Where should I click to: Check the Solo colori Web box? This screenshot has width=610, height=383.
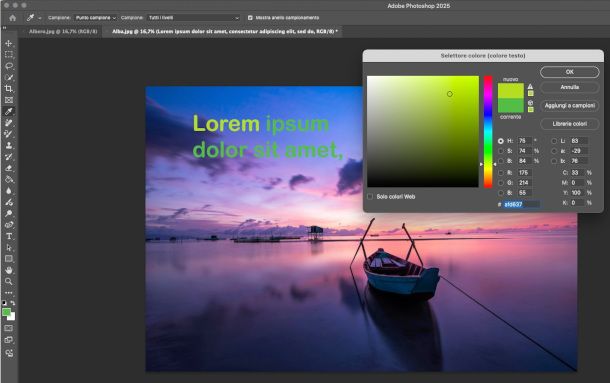tap(370, 197)
